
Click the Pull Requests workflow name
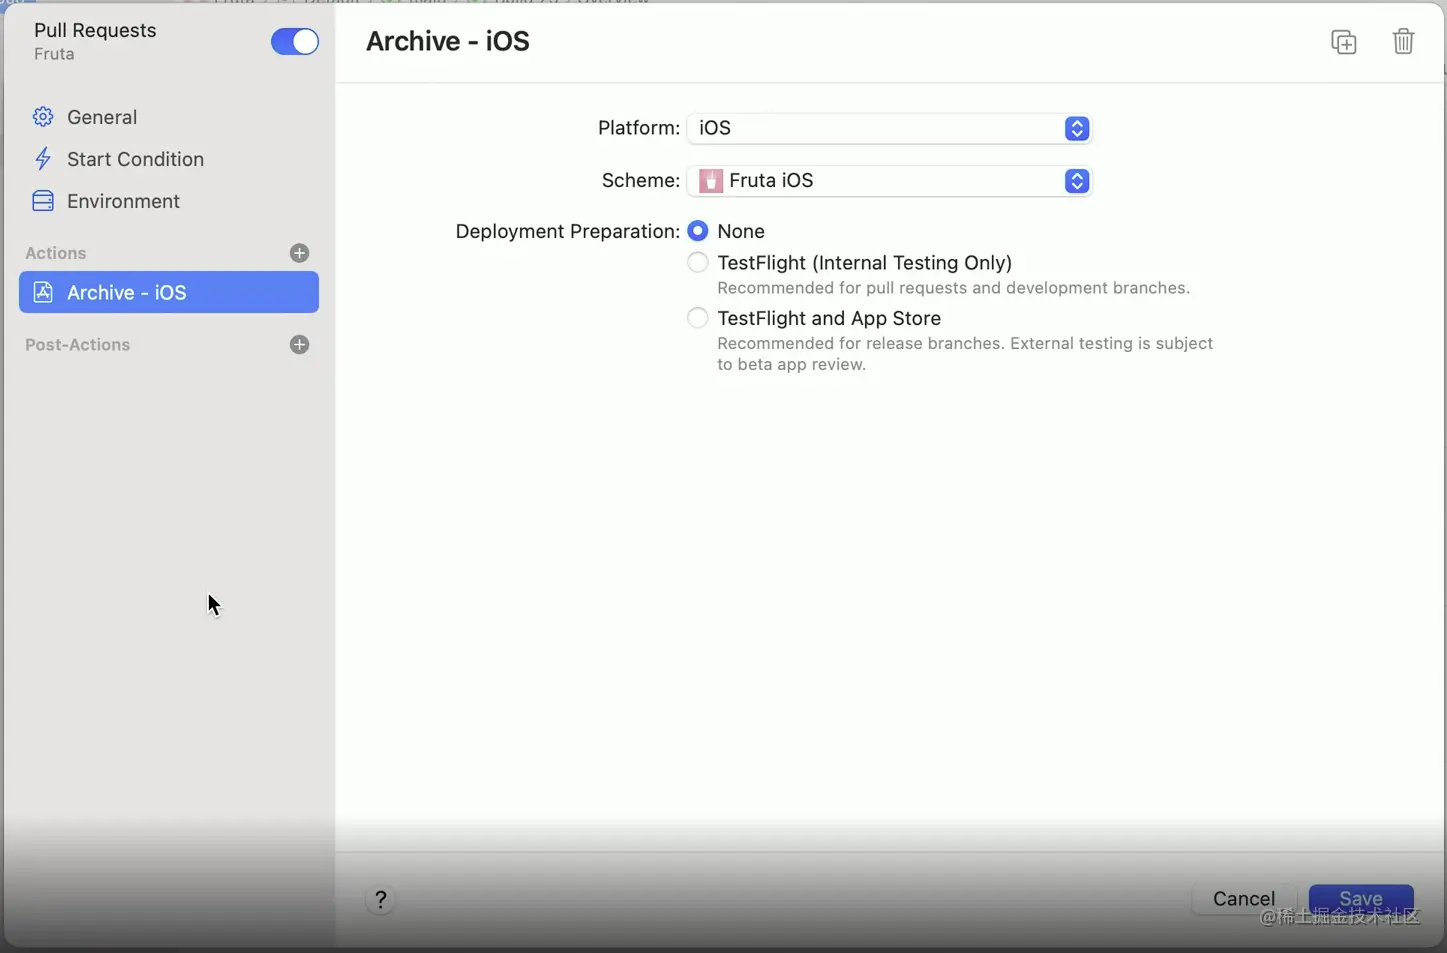click(x=95, y=30)
